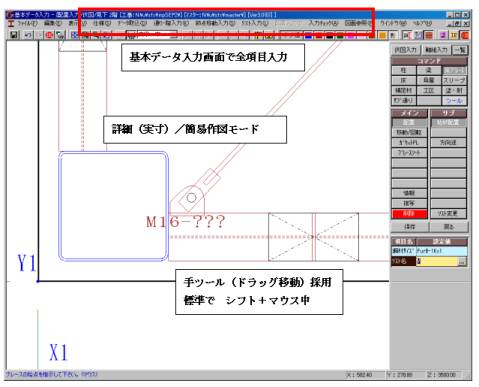Switch to the 軸組入力 tab
Image resolution: width=479 pixels, height=387 pixels.
pyautogui.click(x=436, y=50)
